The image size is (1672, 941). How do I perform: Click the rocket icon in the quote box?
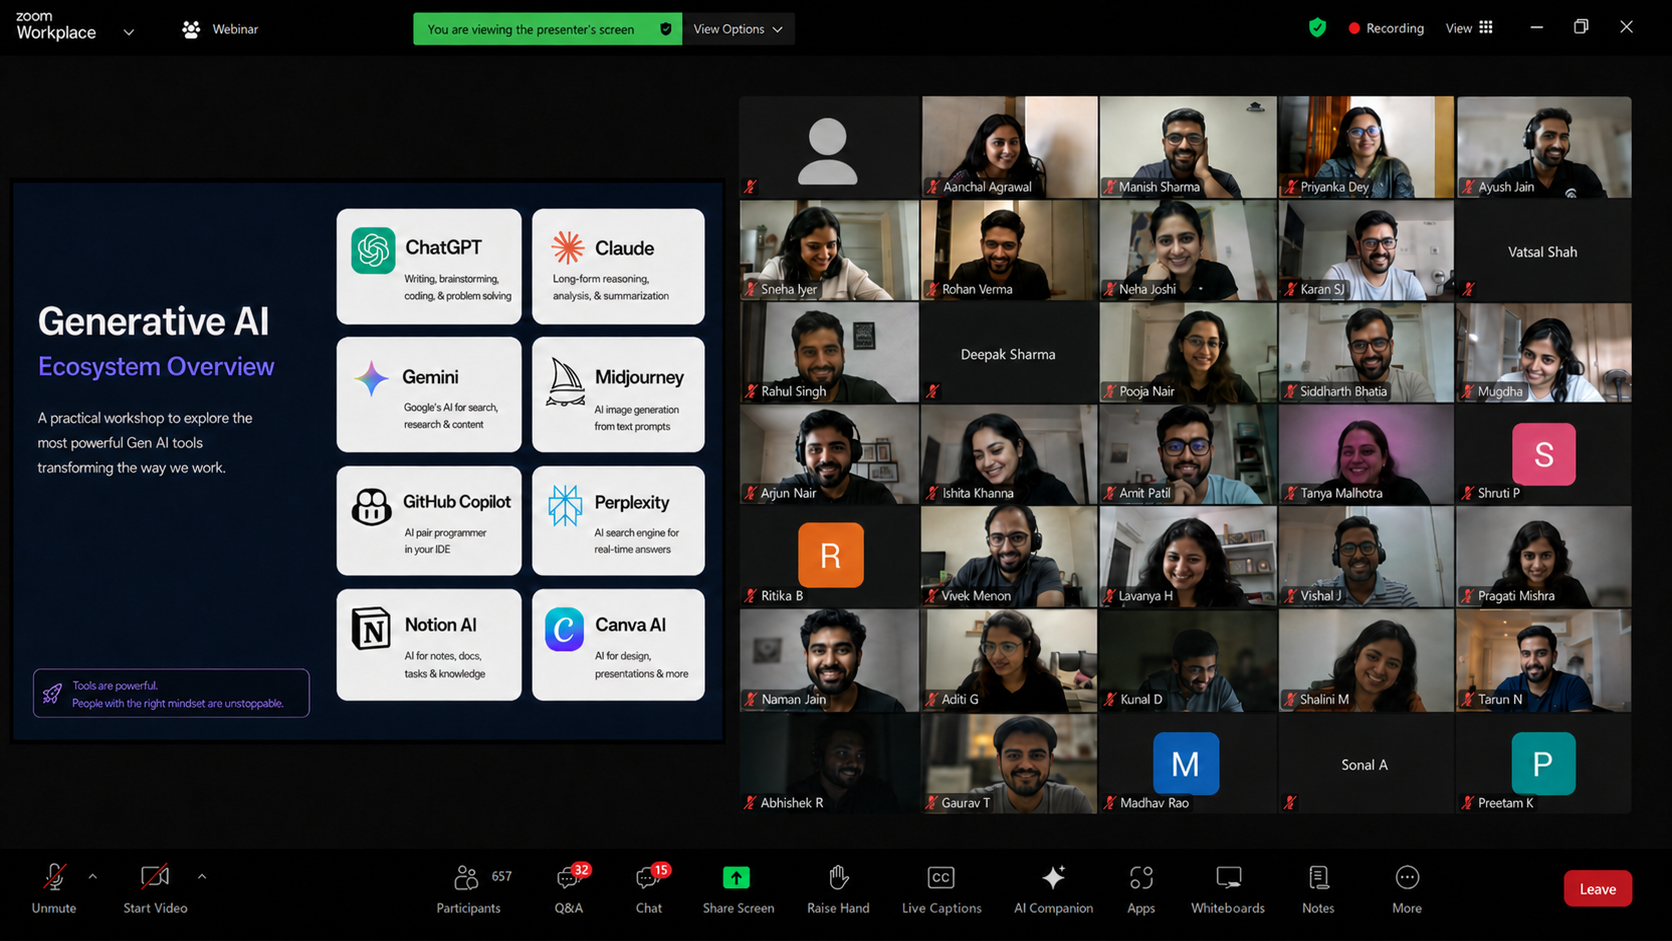coord(52,693)
